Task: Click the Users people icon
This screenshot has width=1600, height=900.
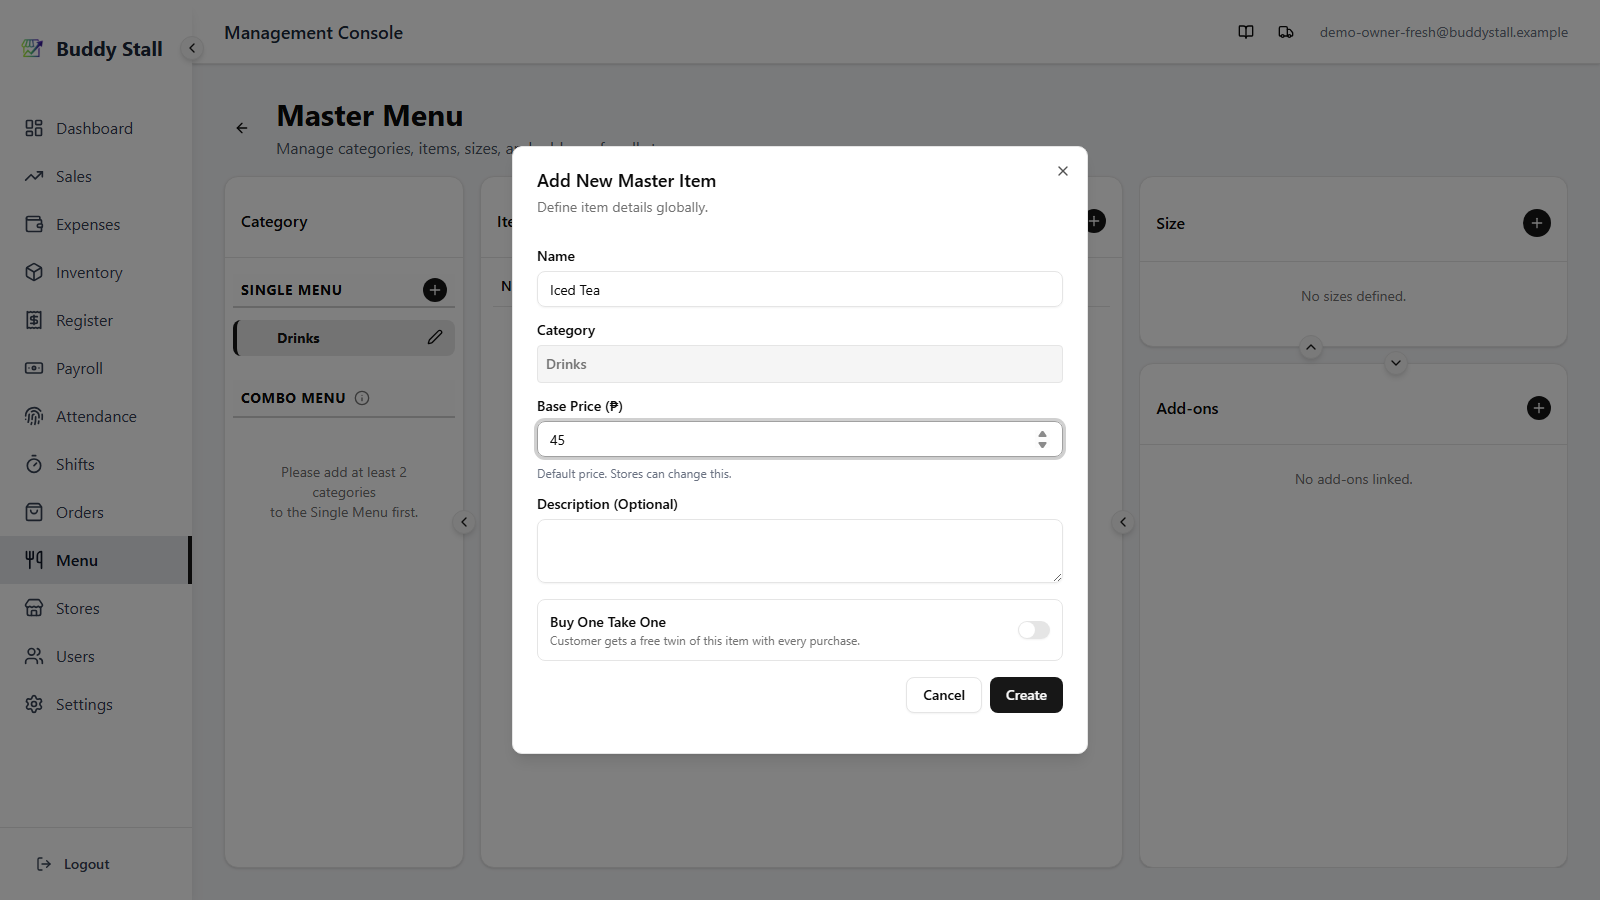Action: click(34, 656)
